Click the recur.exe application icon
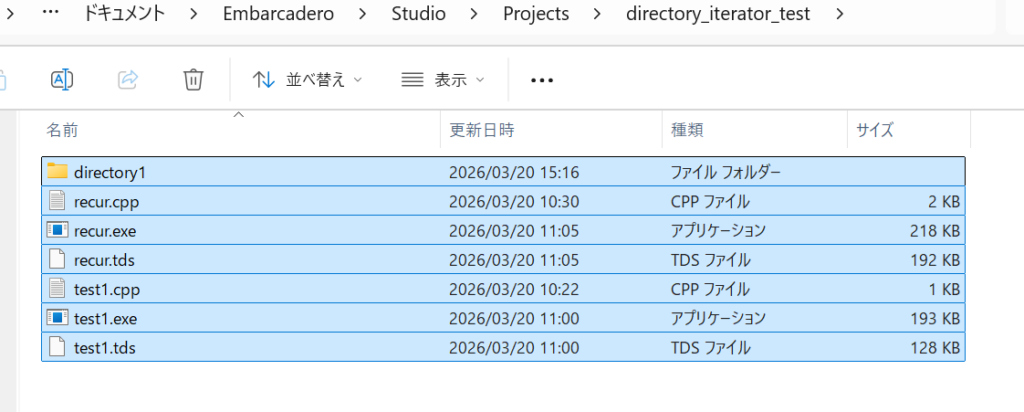Image resolution: width=1024 pixels, height=412 pixels. (x=57, y=230)
